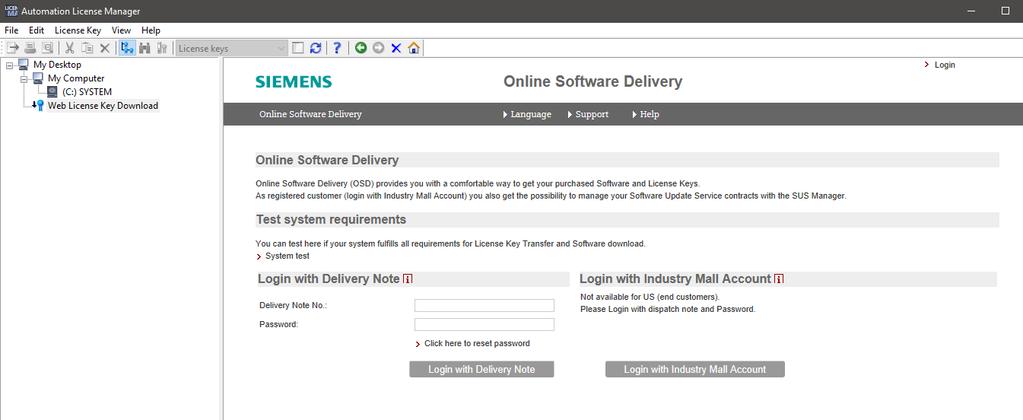Focus the Delivery Note No. field
1023x420 pixels.
tap(484, 305)
